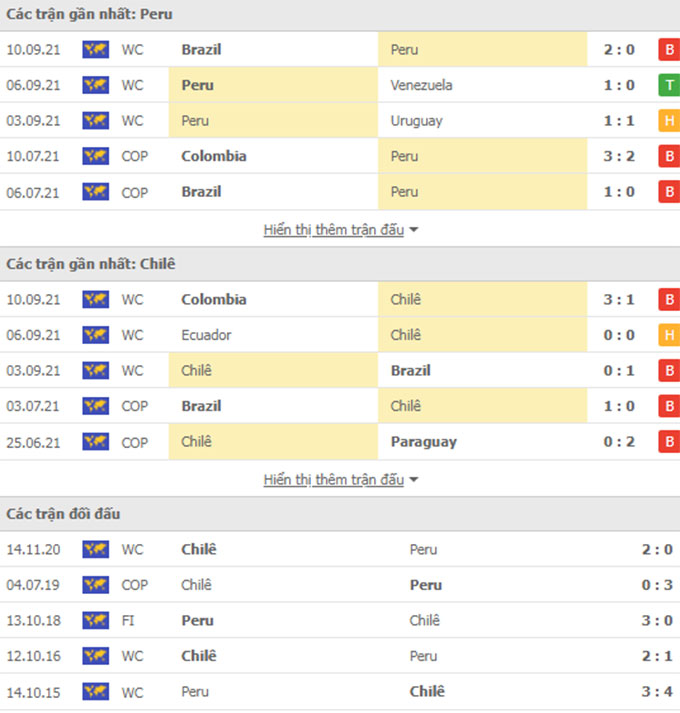Click the flag icon in Colombia–Peru 10.07.21 row
Viewport: 680px width, 713px height.
(96, 156)
